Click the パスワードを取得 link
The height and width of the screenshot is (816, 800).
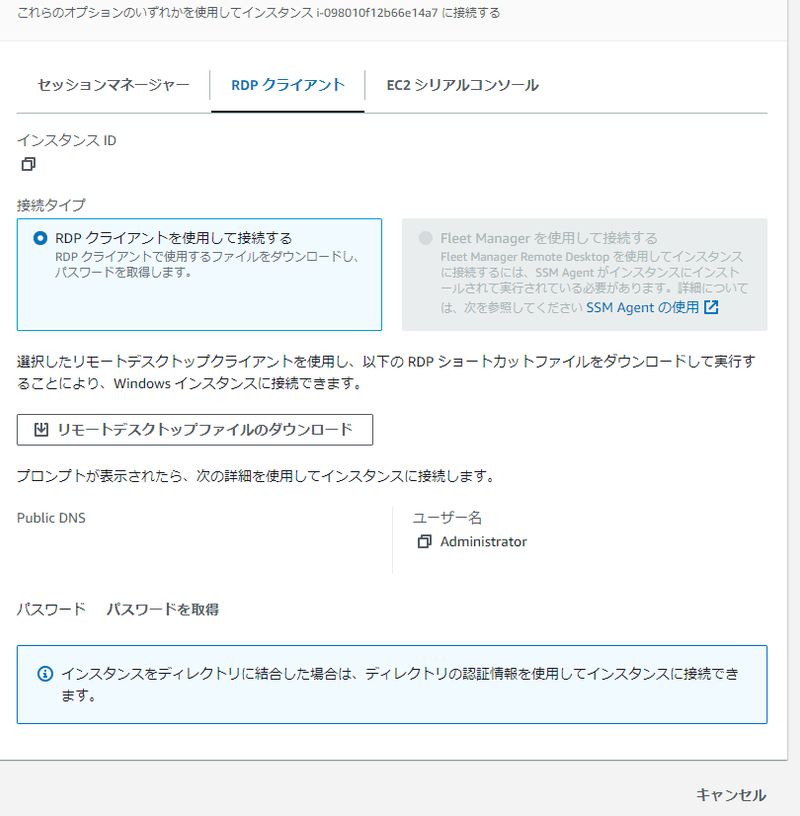coord(163,609)
